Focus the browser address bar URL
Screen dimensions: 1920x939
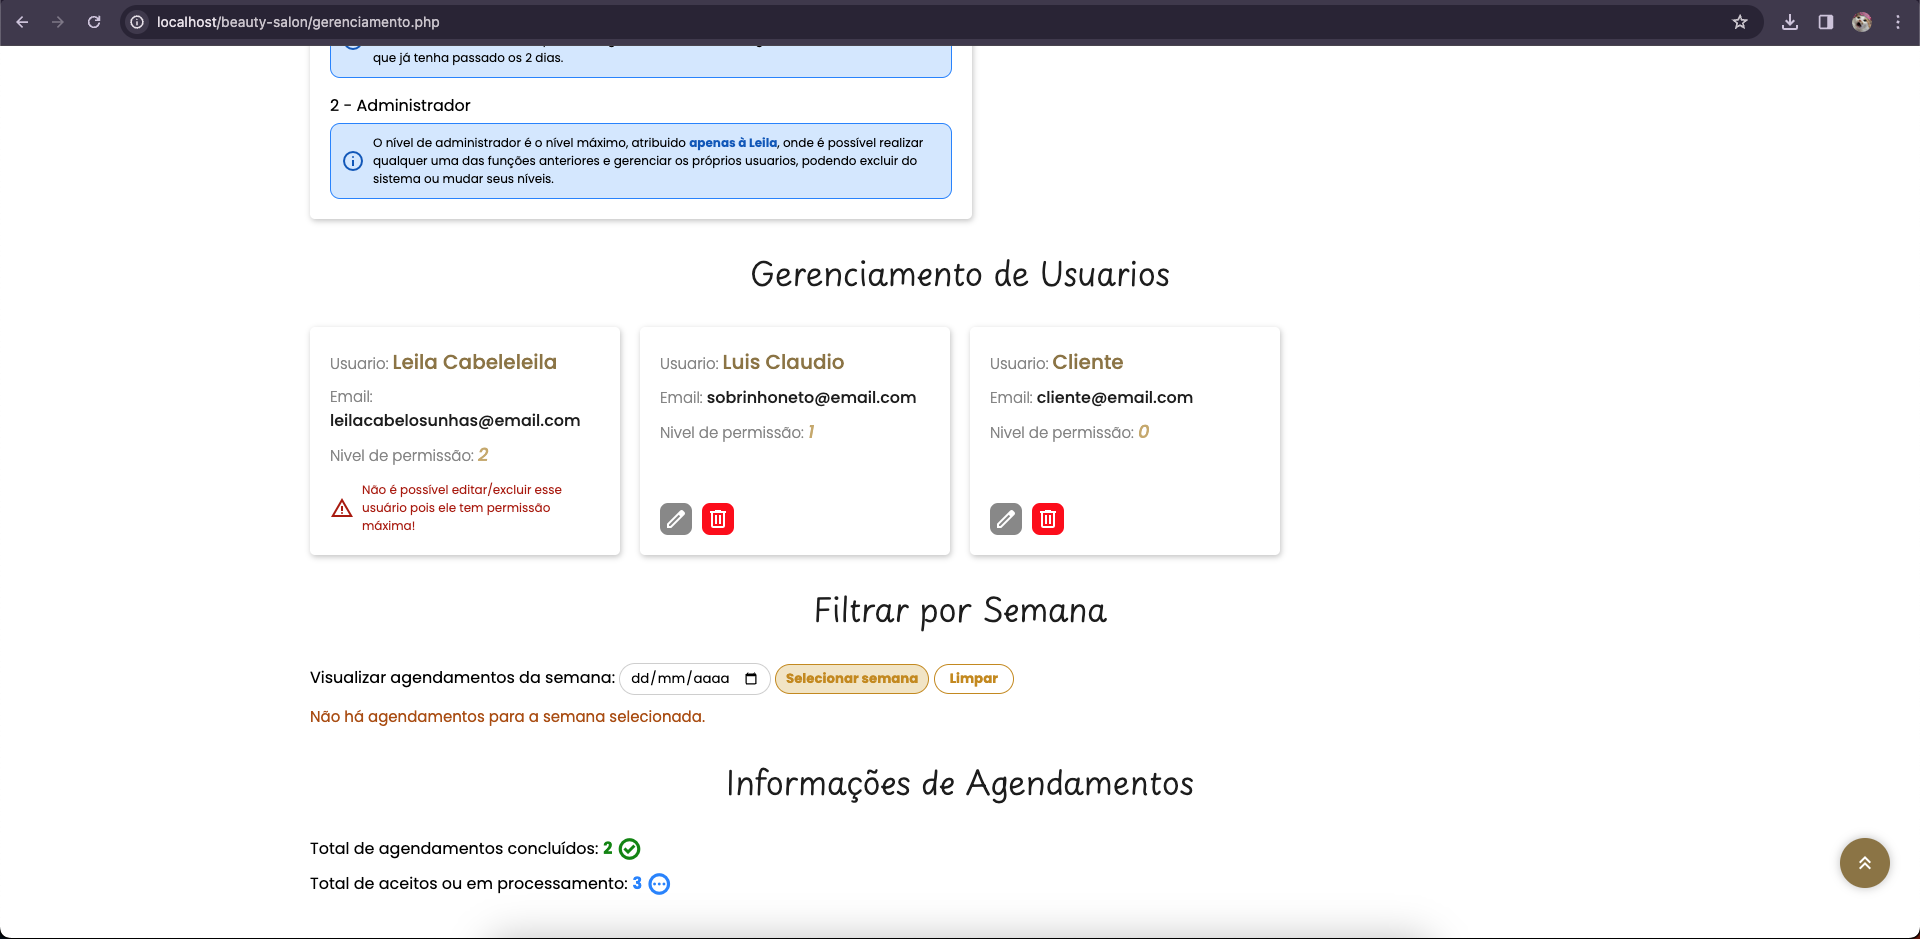(298, 22)
